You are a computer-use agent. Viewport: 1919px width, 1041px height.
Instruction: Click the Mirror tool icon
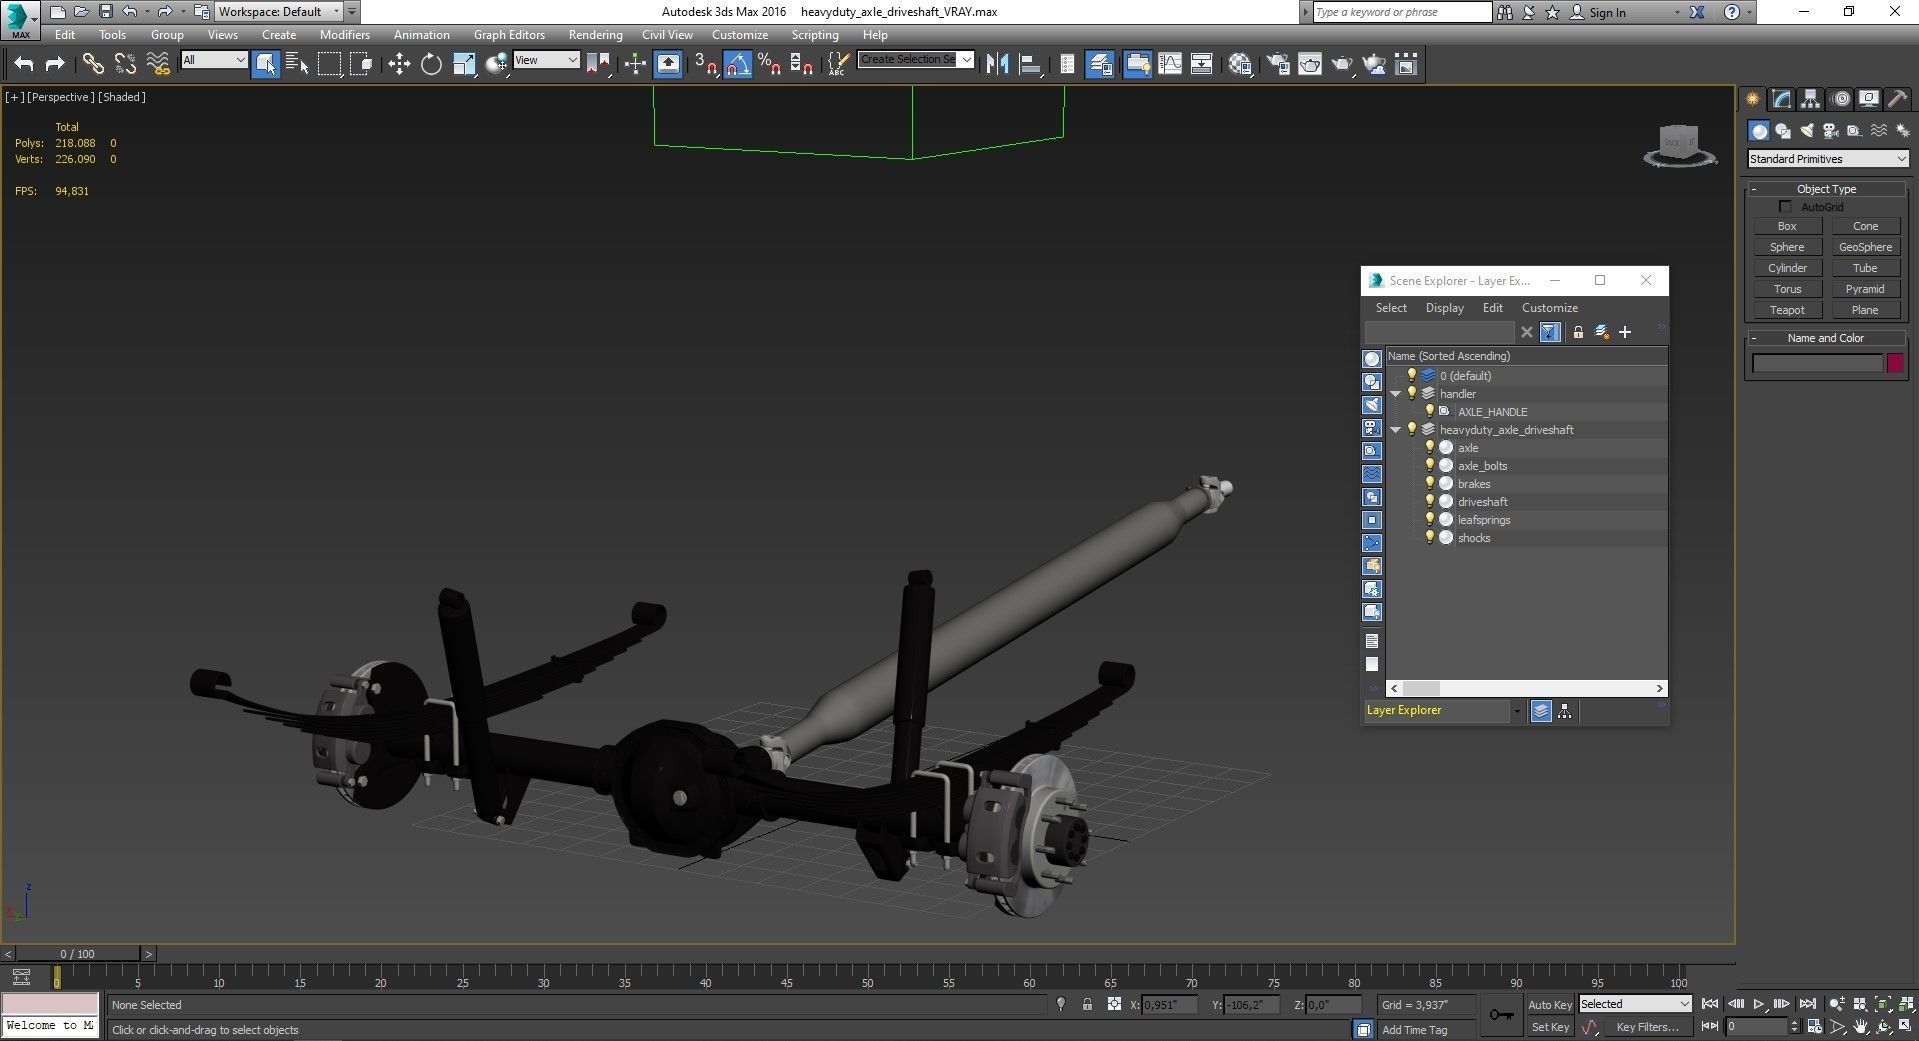pyautogui.click(x=997, y=64)
